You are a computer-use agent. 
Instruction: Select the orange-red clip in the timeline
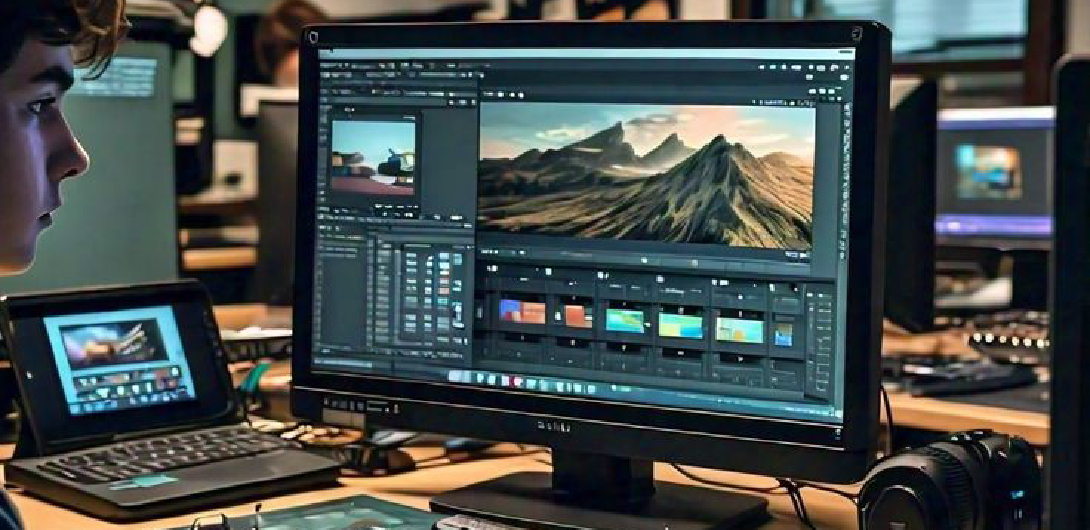[x=577, y=316]
